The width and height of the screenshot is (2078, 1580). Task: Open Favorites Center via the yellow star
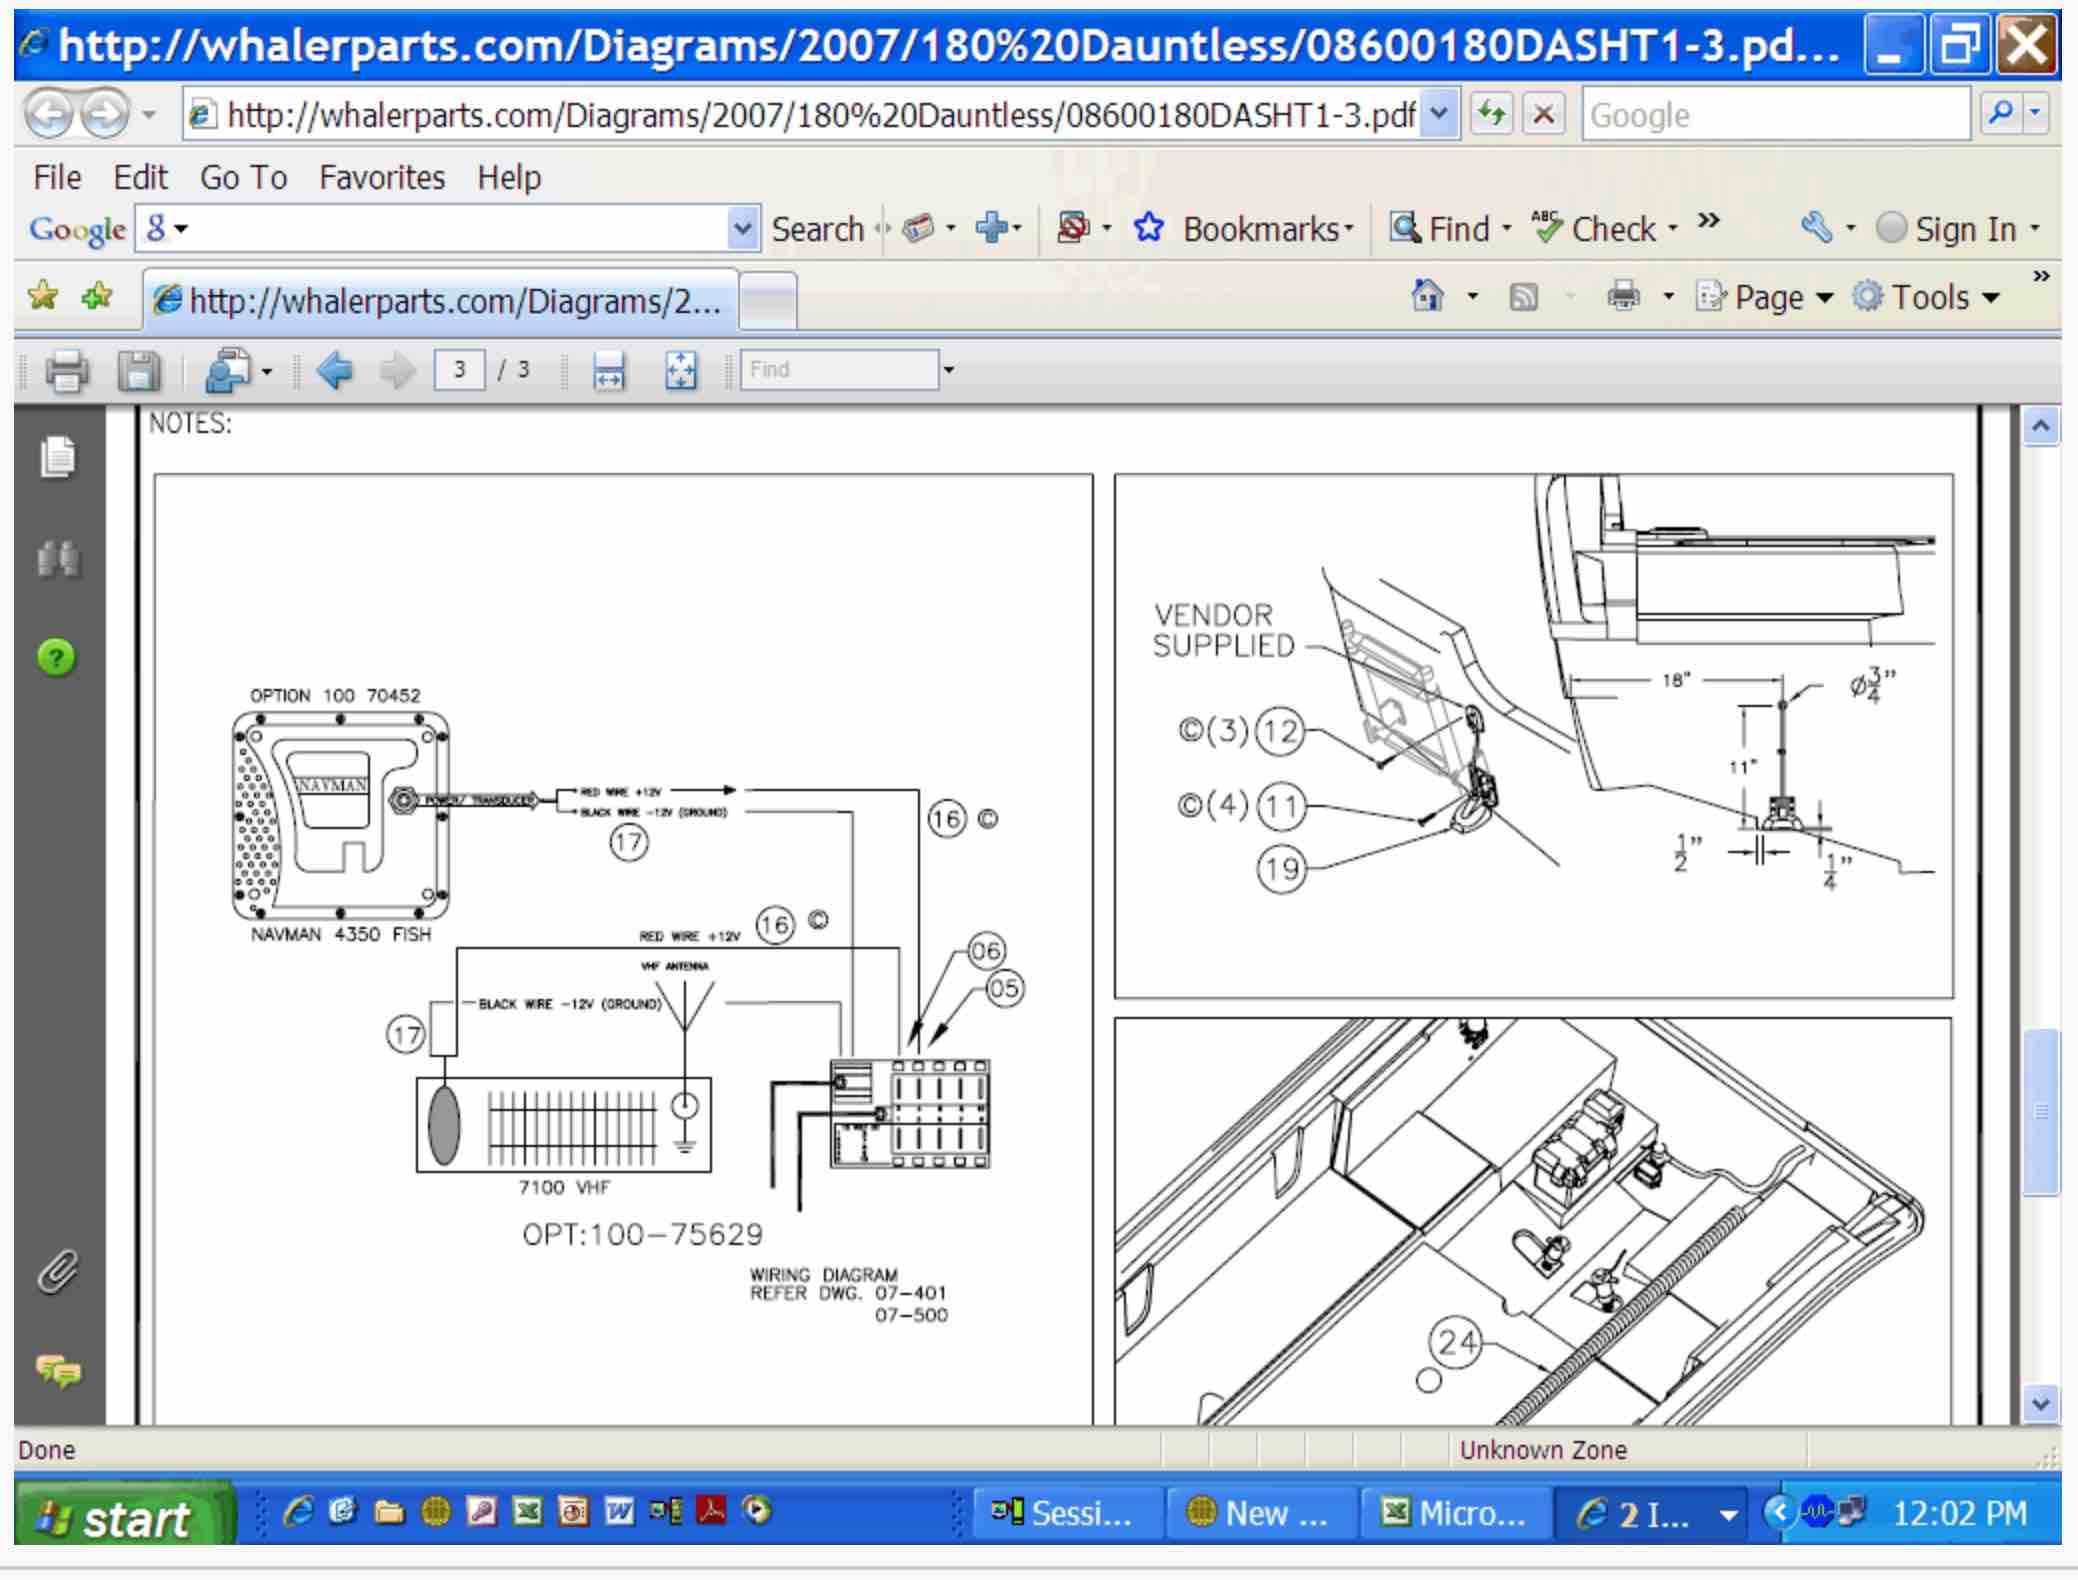click(x=43, y=295)
